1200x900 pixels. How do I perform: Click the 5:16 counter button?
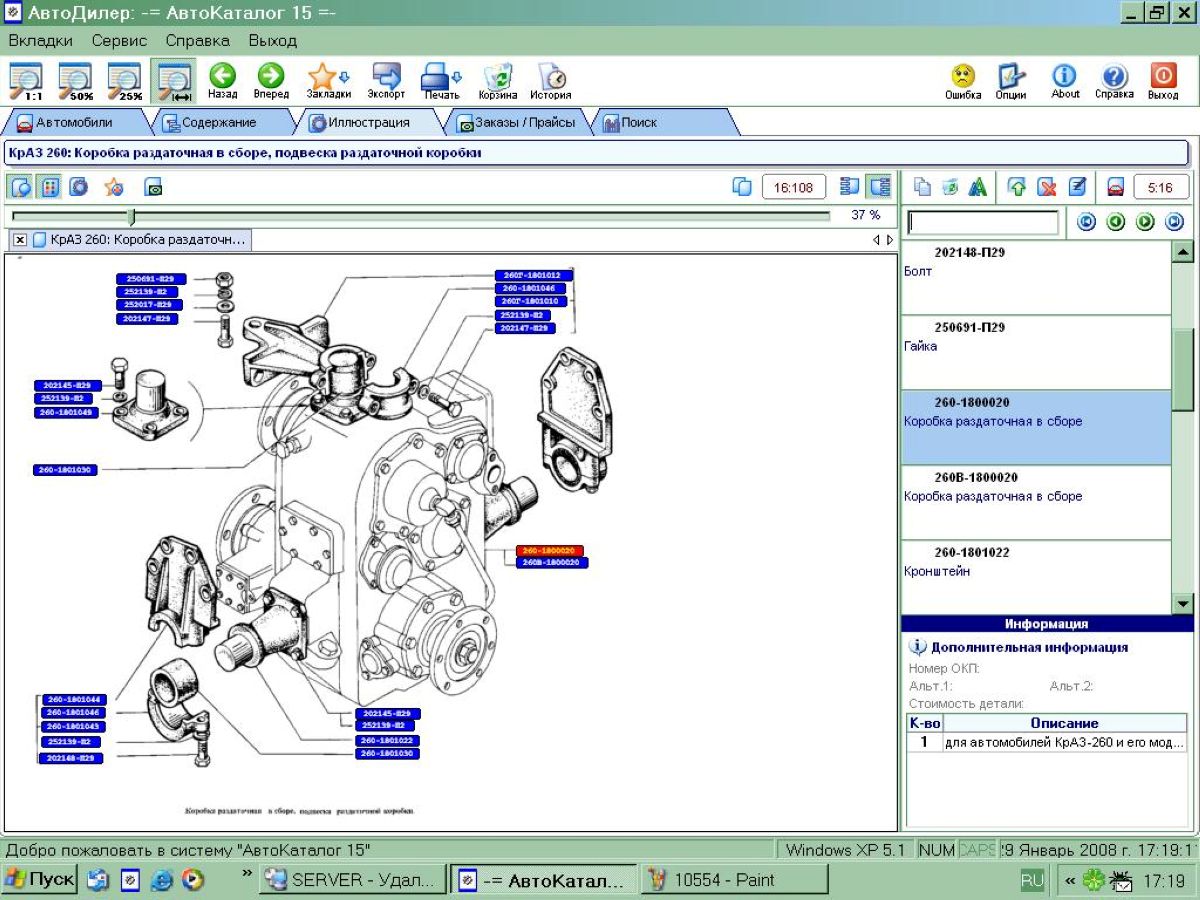(x=1160, y=187)
